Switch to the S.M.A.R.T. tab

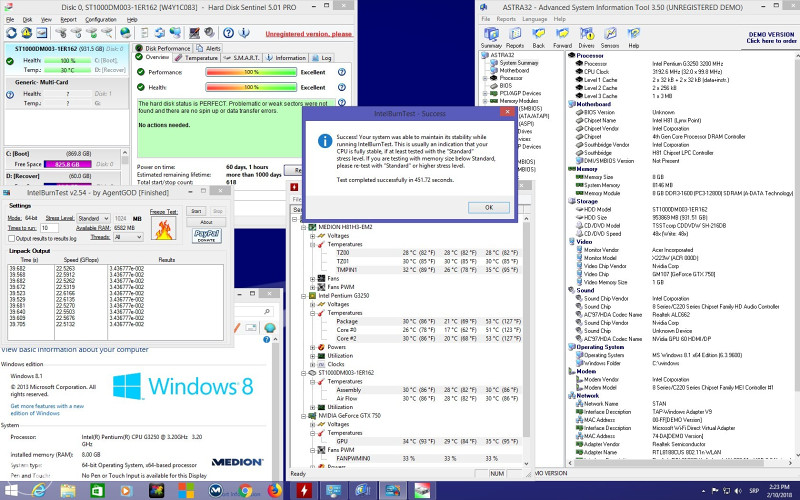pyautogui.click(x=242, y=58)
